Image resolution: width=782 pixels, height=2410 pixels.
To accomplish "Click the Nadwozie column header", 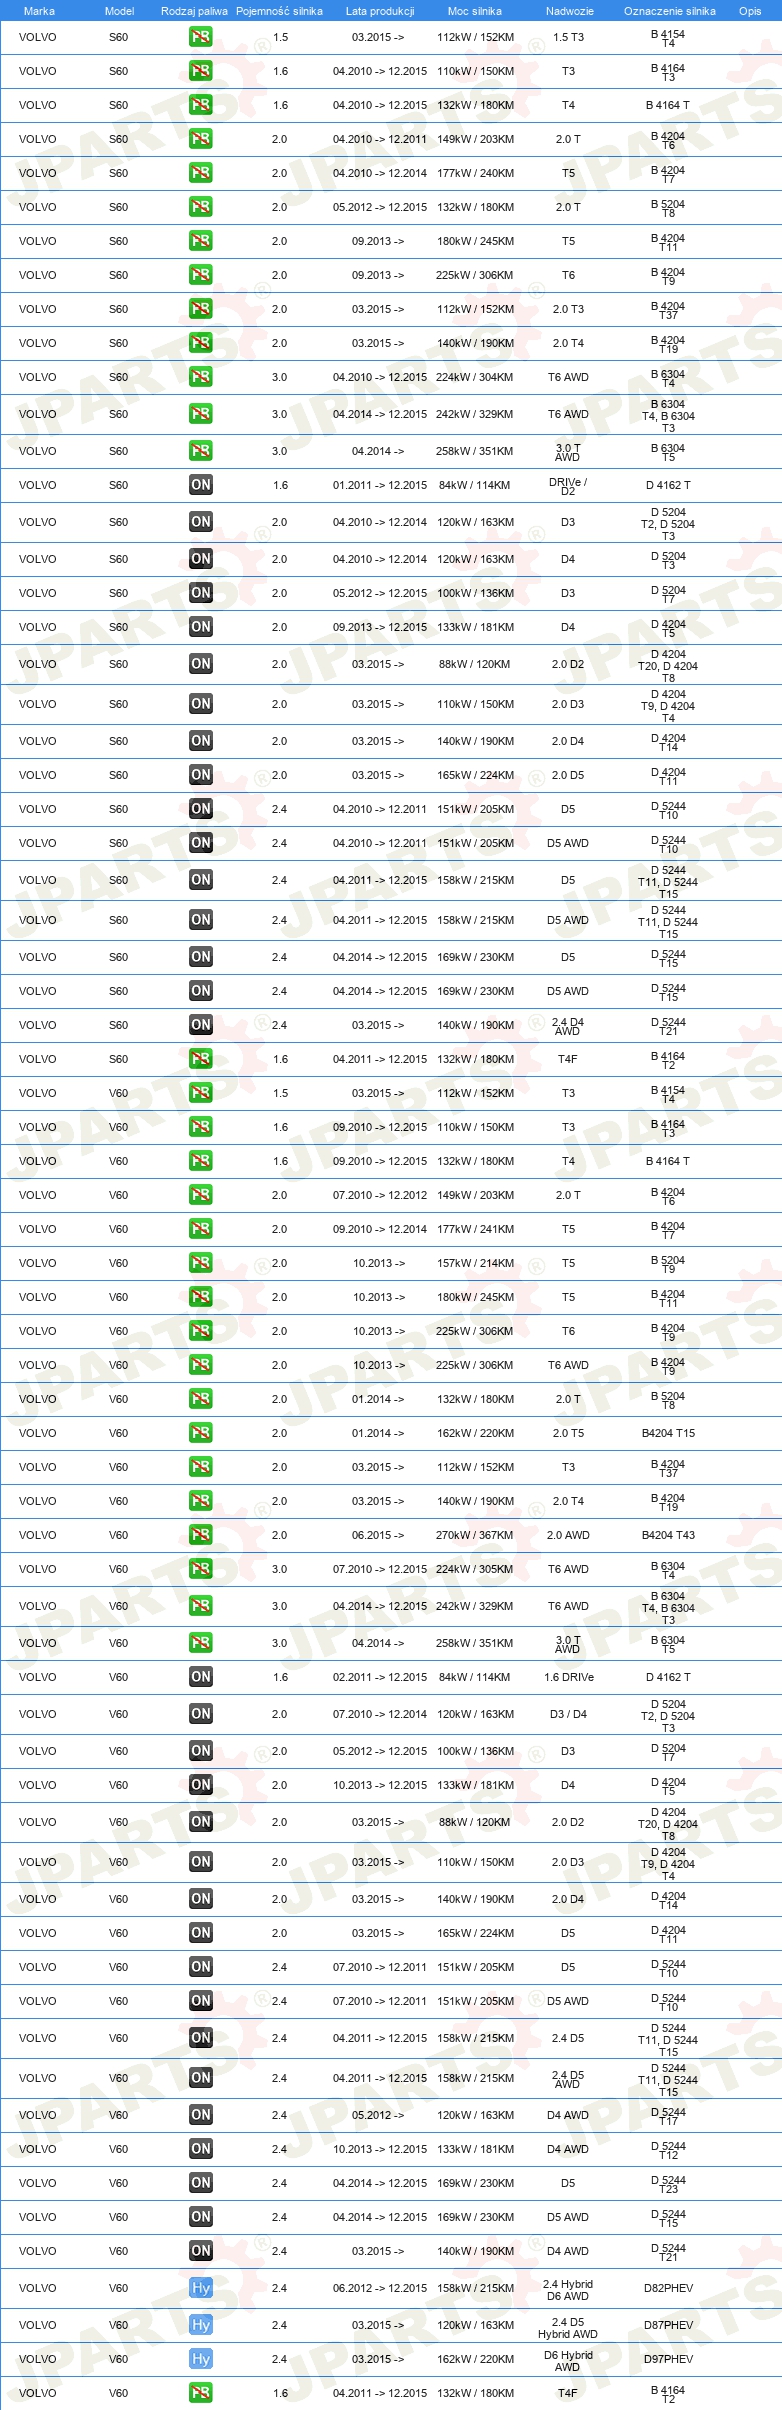I will pyautogui.click(x=570, y=11).
